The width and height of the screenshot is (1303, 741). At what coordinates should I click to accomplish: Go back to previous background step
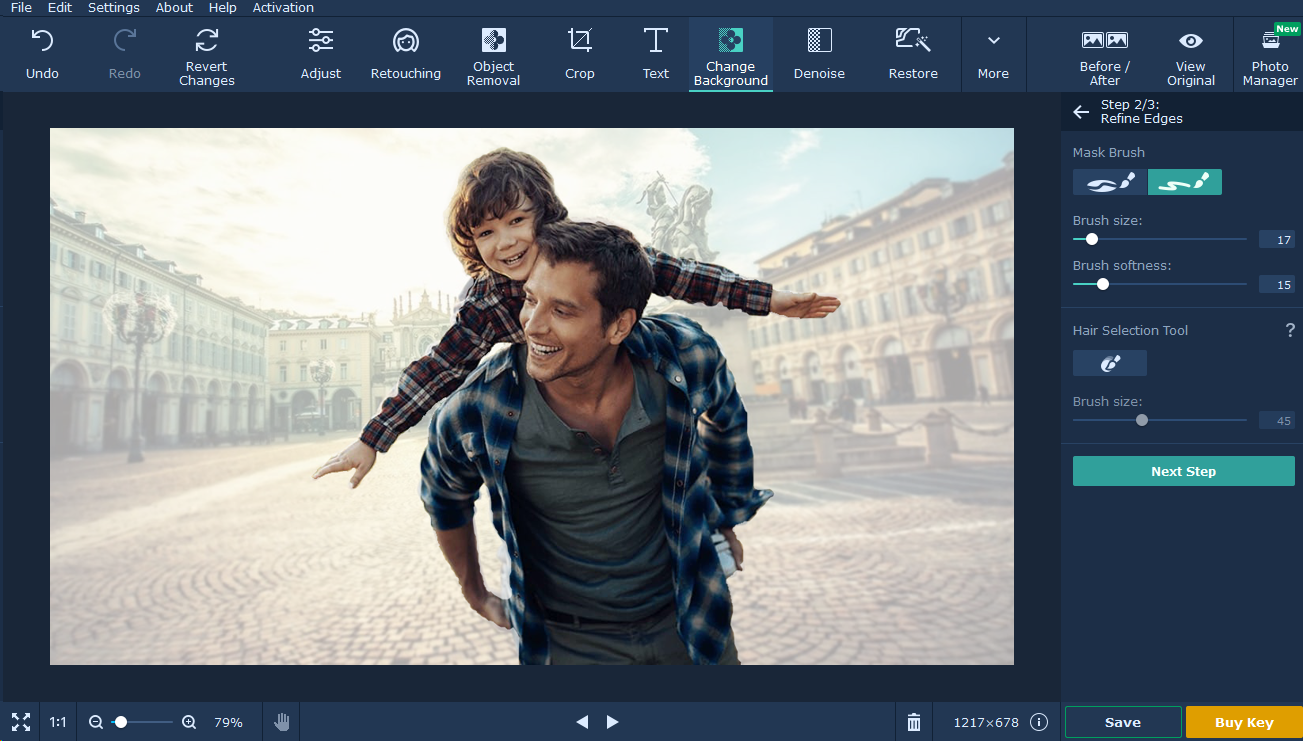[x=1081, y=112]
